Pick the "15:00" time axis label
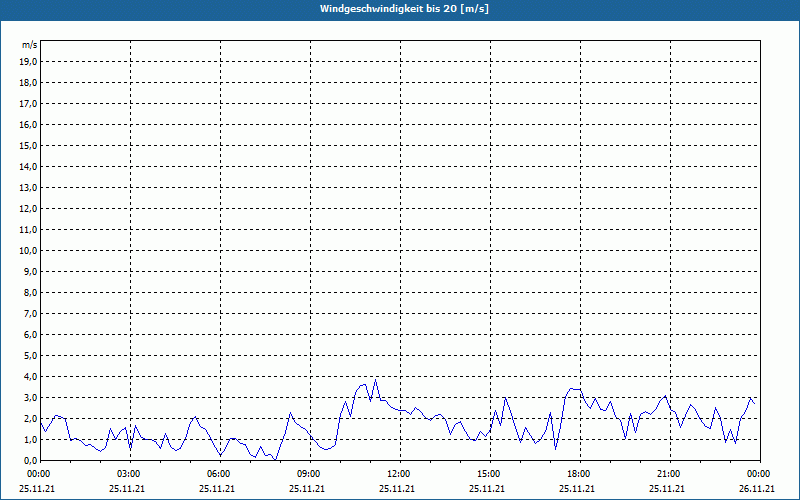The width and height of the screenshot is (800, 500). (x=490, y=474)
